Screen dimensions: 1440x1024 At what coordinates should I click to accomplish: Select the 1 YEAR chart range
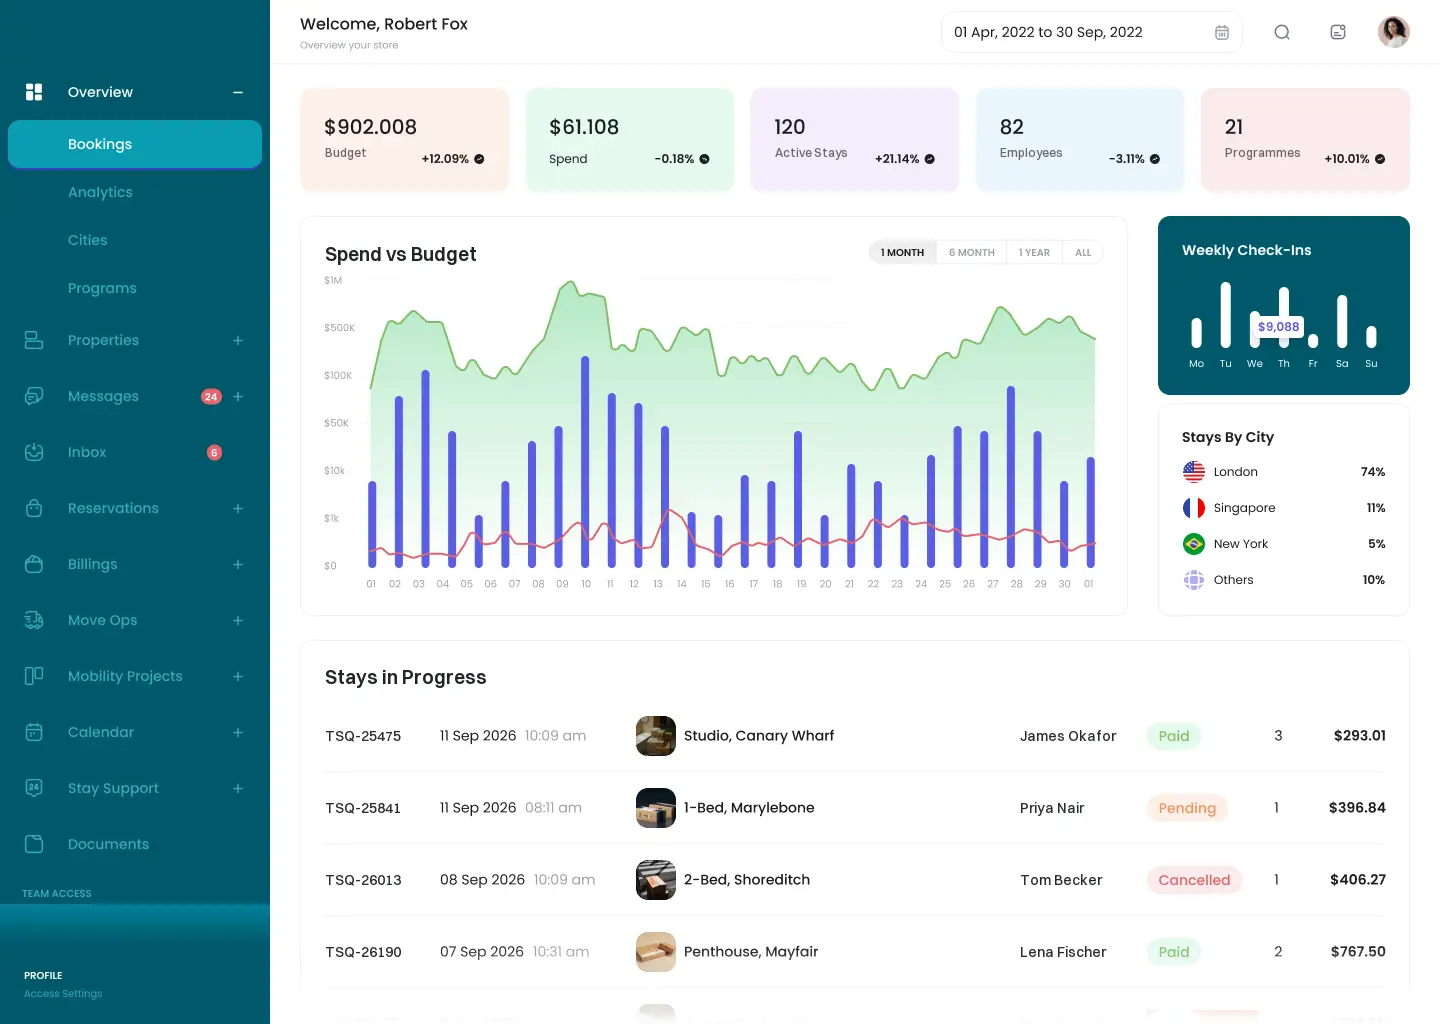[x=1034, y=253]
